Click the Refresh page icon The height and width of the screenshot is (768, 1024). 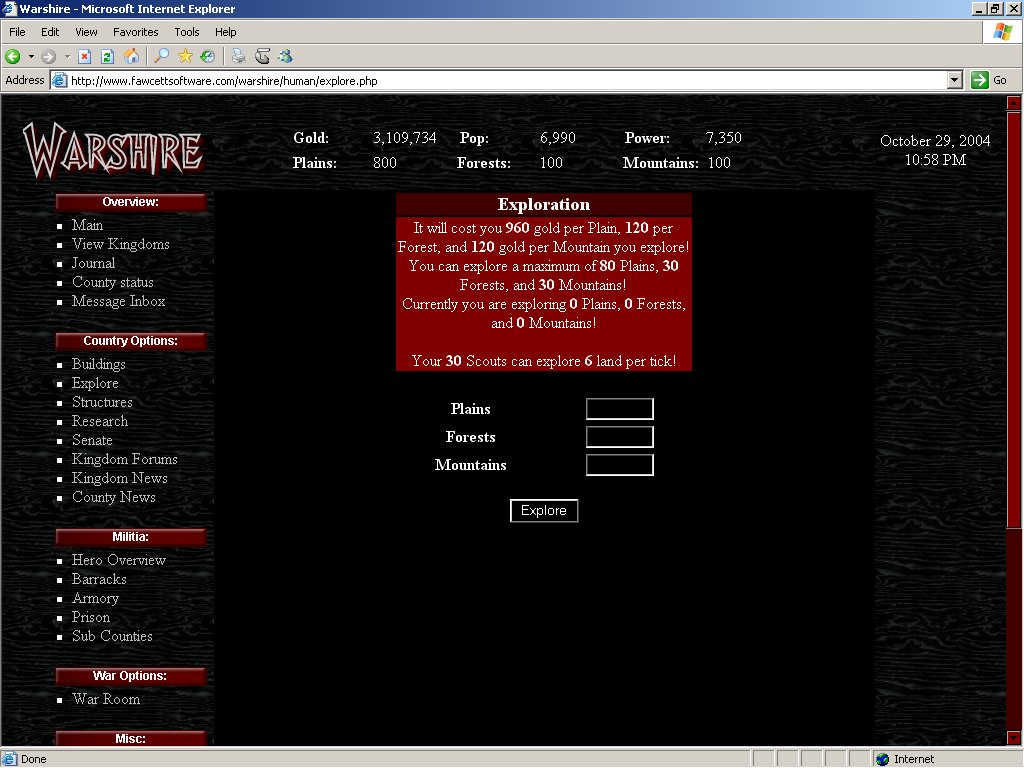[x=105, y=56]
